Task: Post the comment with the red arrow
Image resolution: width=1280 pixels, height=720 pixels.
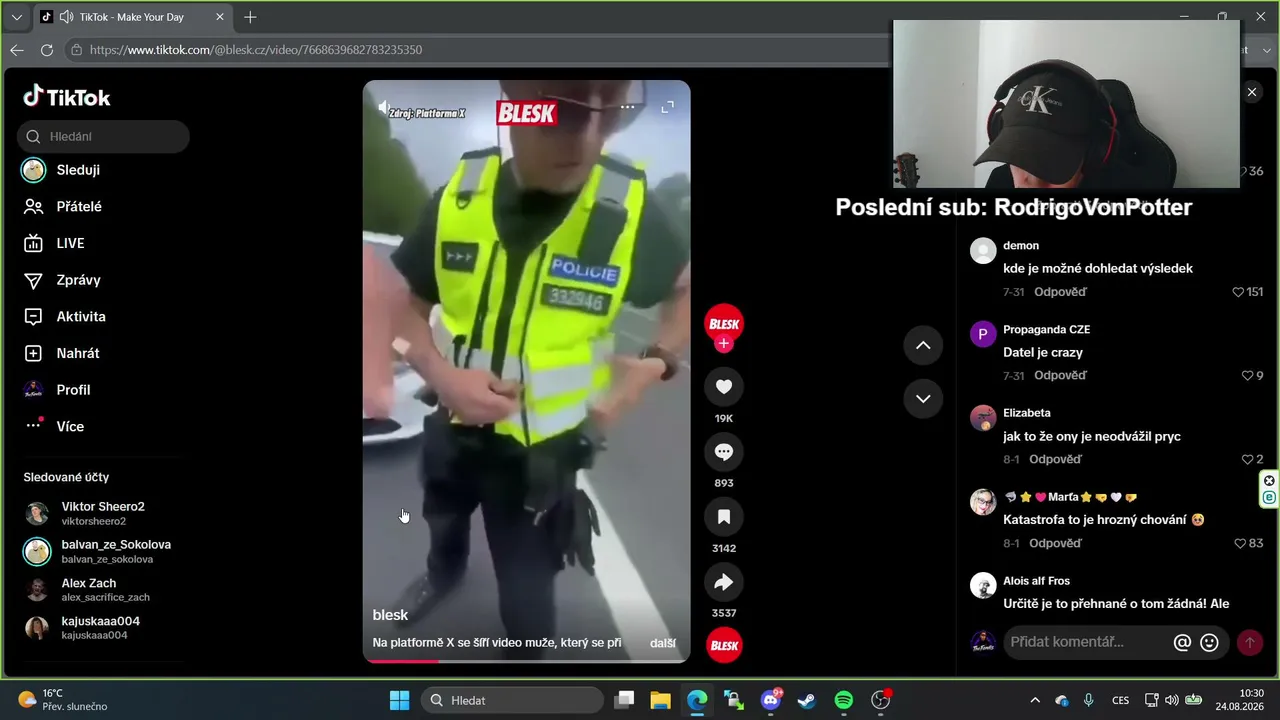Action: pos(1249,643)
